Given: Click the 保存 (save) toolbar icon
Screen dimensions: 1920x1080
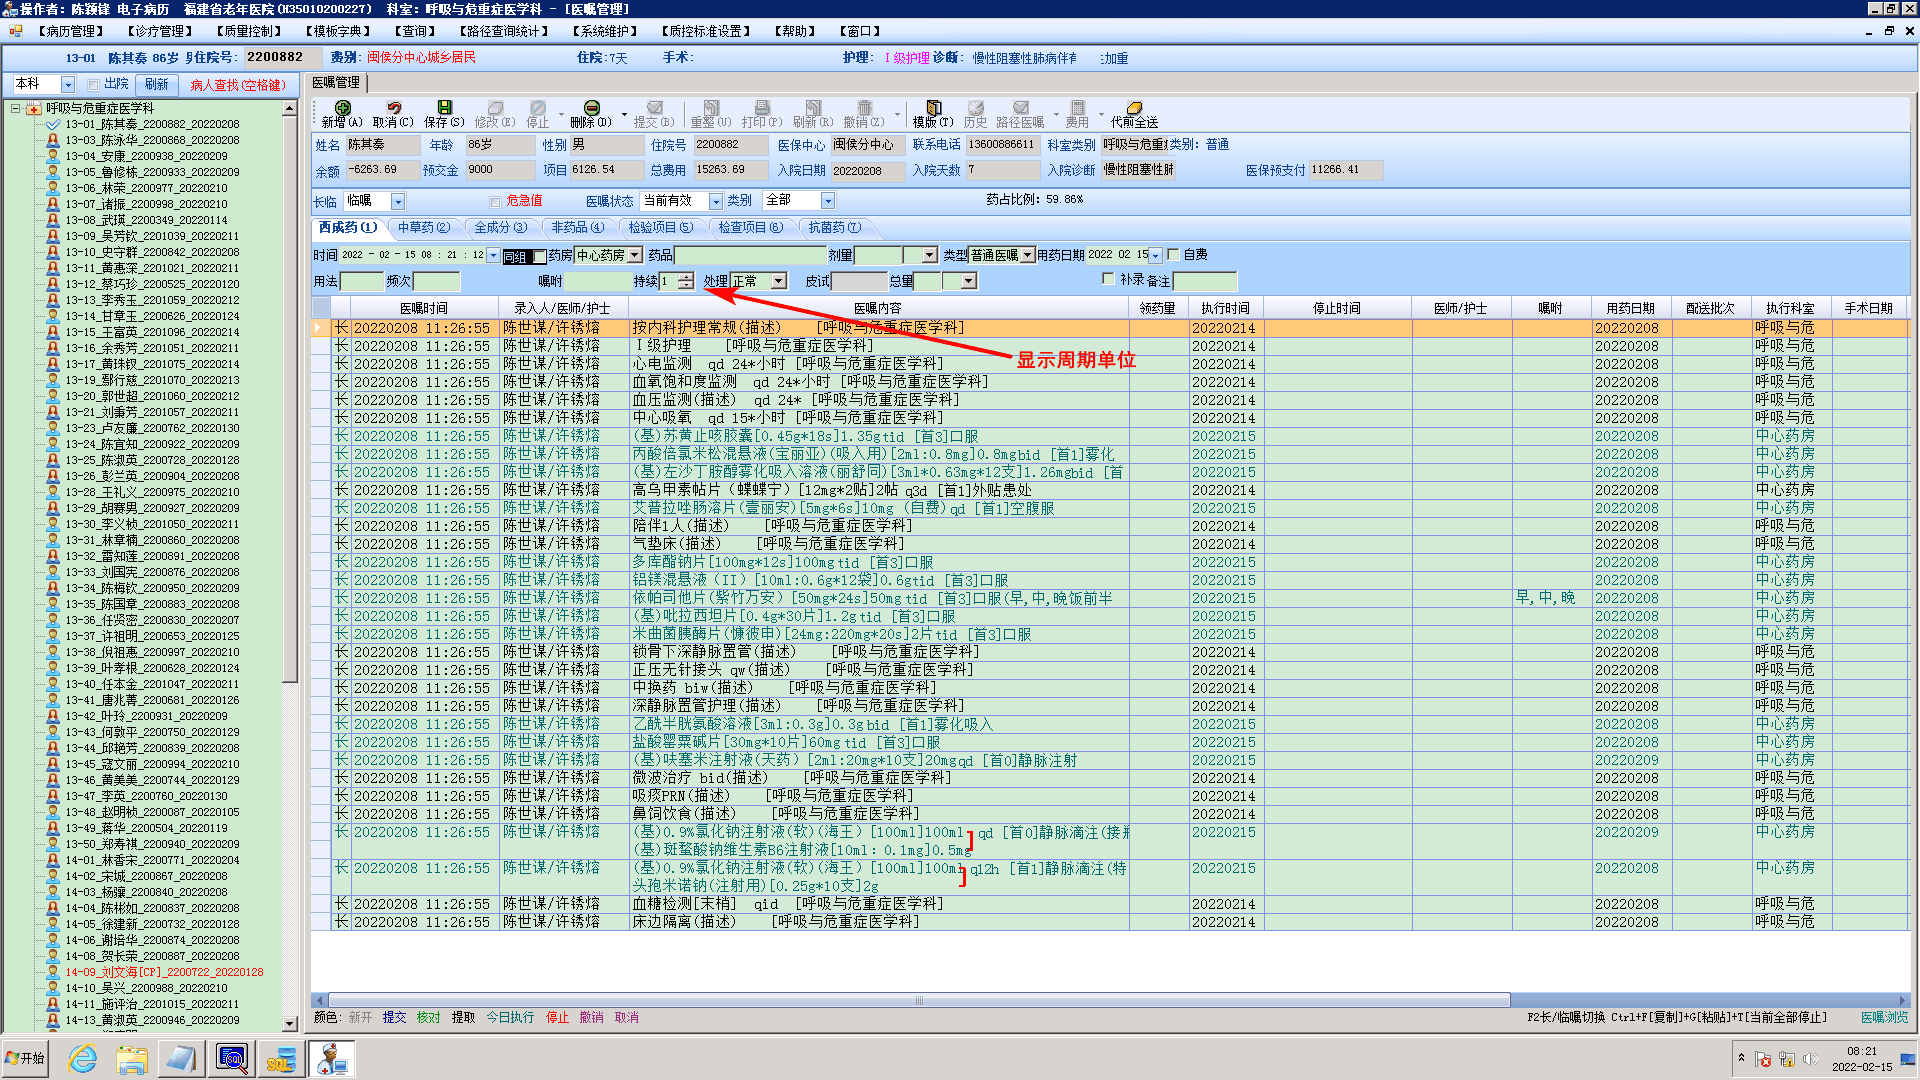Looking at the screenshot, I should pos(444,108).
